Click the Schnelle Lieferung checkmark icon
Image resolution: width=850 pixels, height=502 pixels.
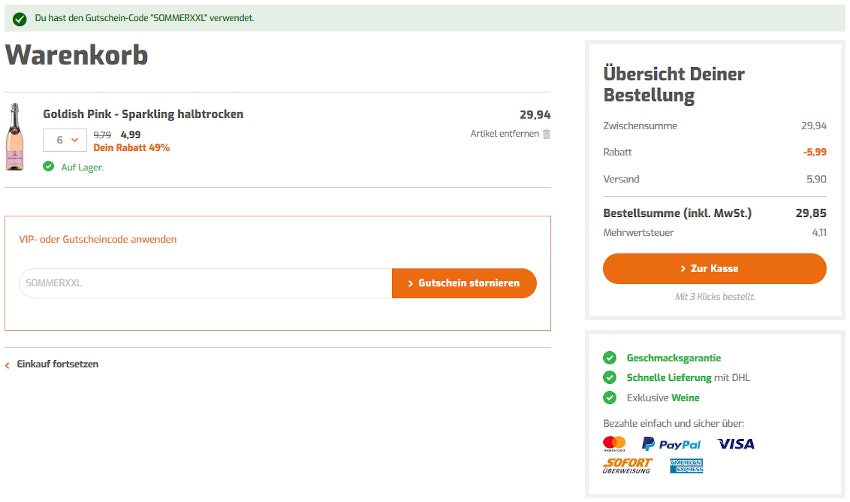click(x=610, y=378)
